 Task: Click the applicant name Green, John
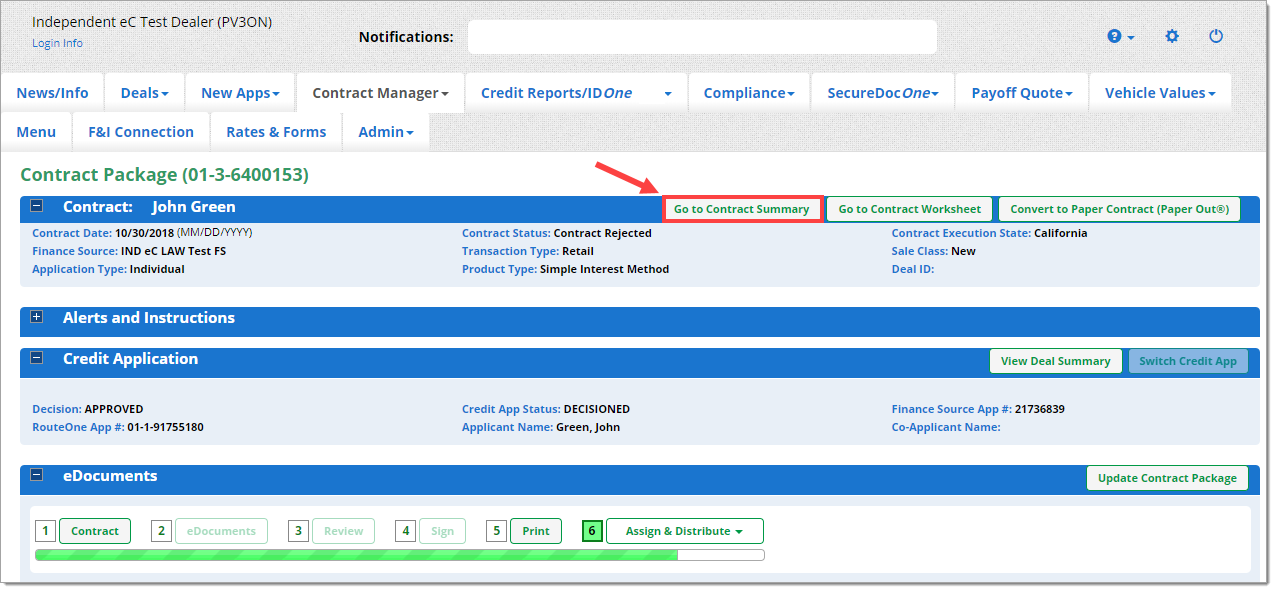pos(588,427)
